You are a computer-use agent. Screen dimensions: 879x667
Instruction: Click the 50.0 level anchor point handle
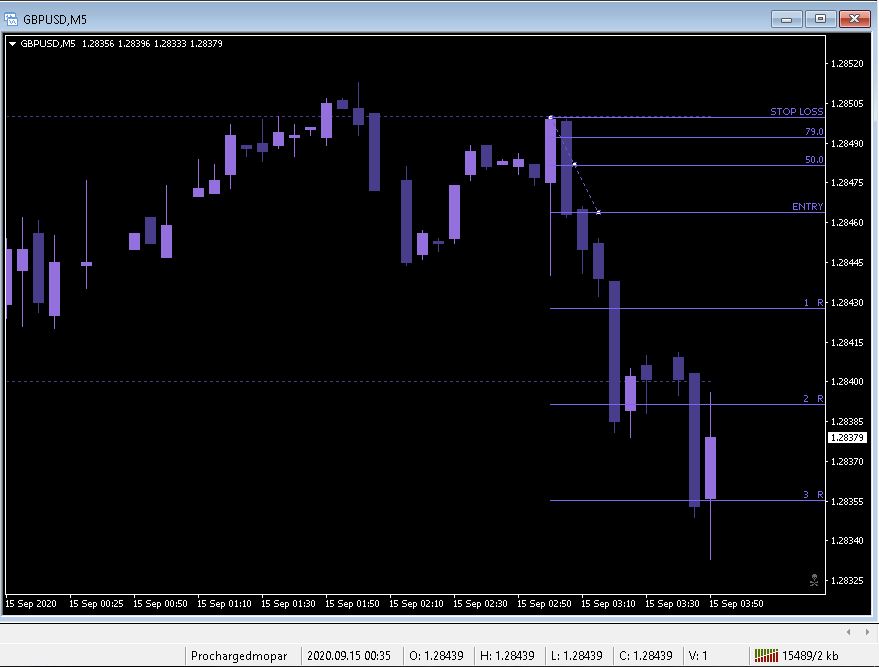(575, 164)
